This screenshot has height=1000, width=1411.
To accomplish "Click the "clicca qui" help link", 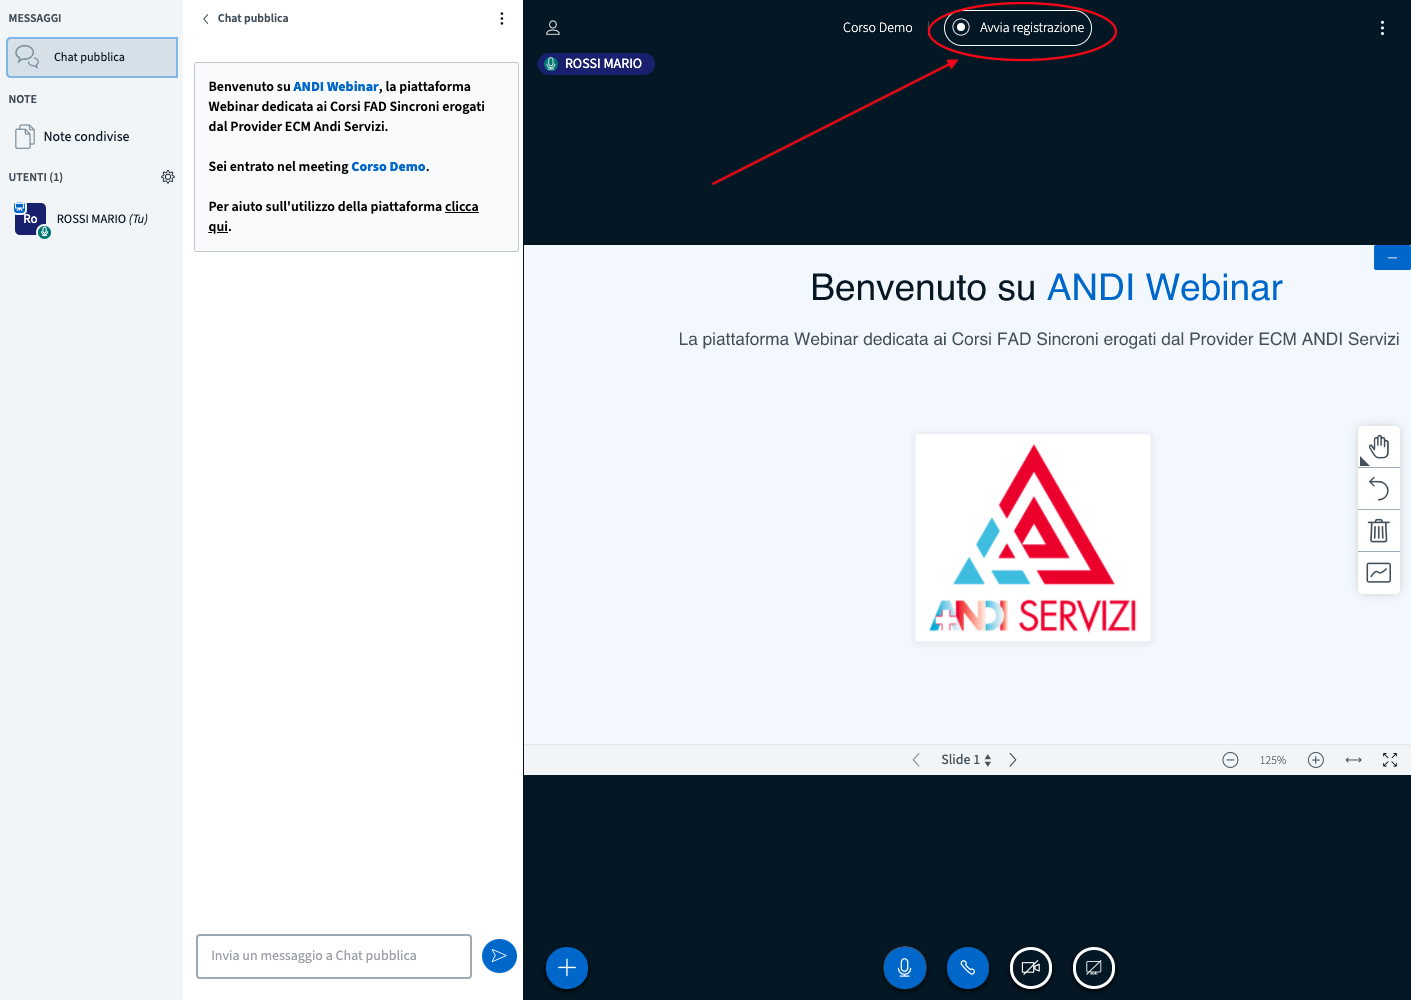I will [x=461, y=207].
